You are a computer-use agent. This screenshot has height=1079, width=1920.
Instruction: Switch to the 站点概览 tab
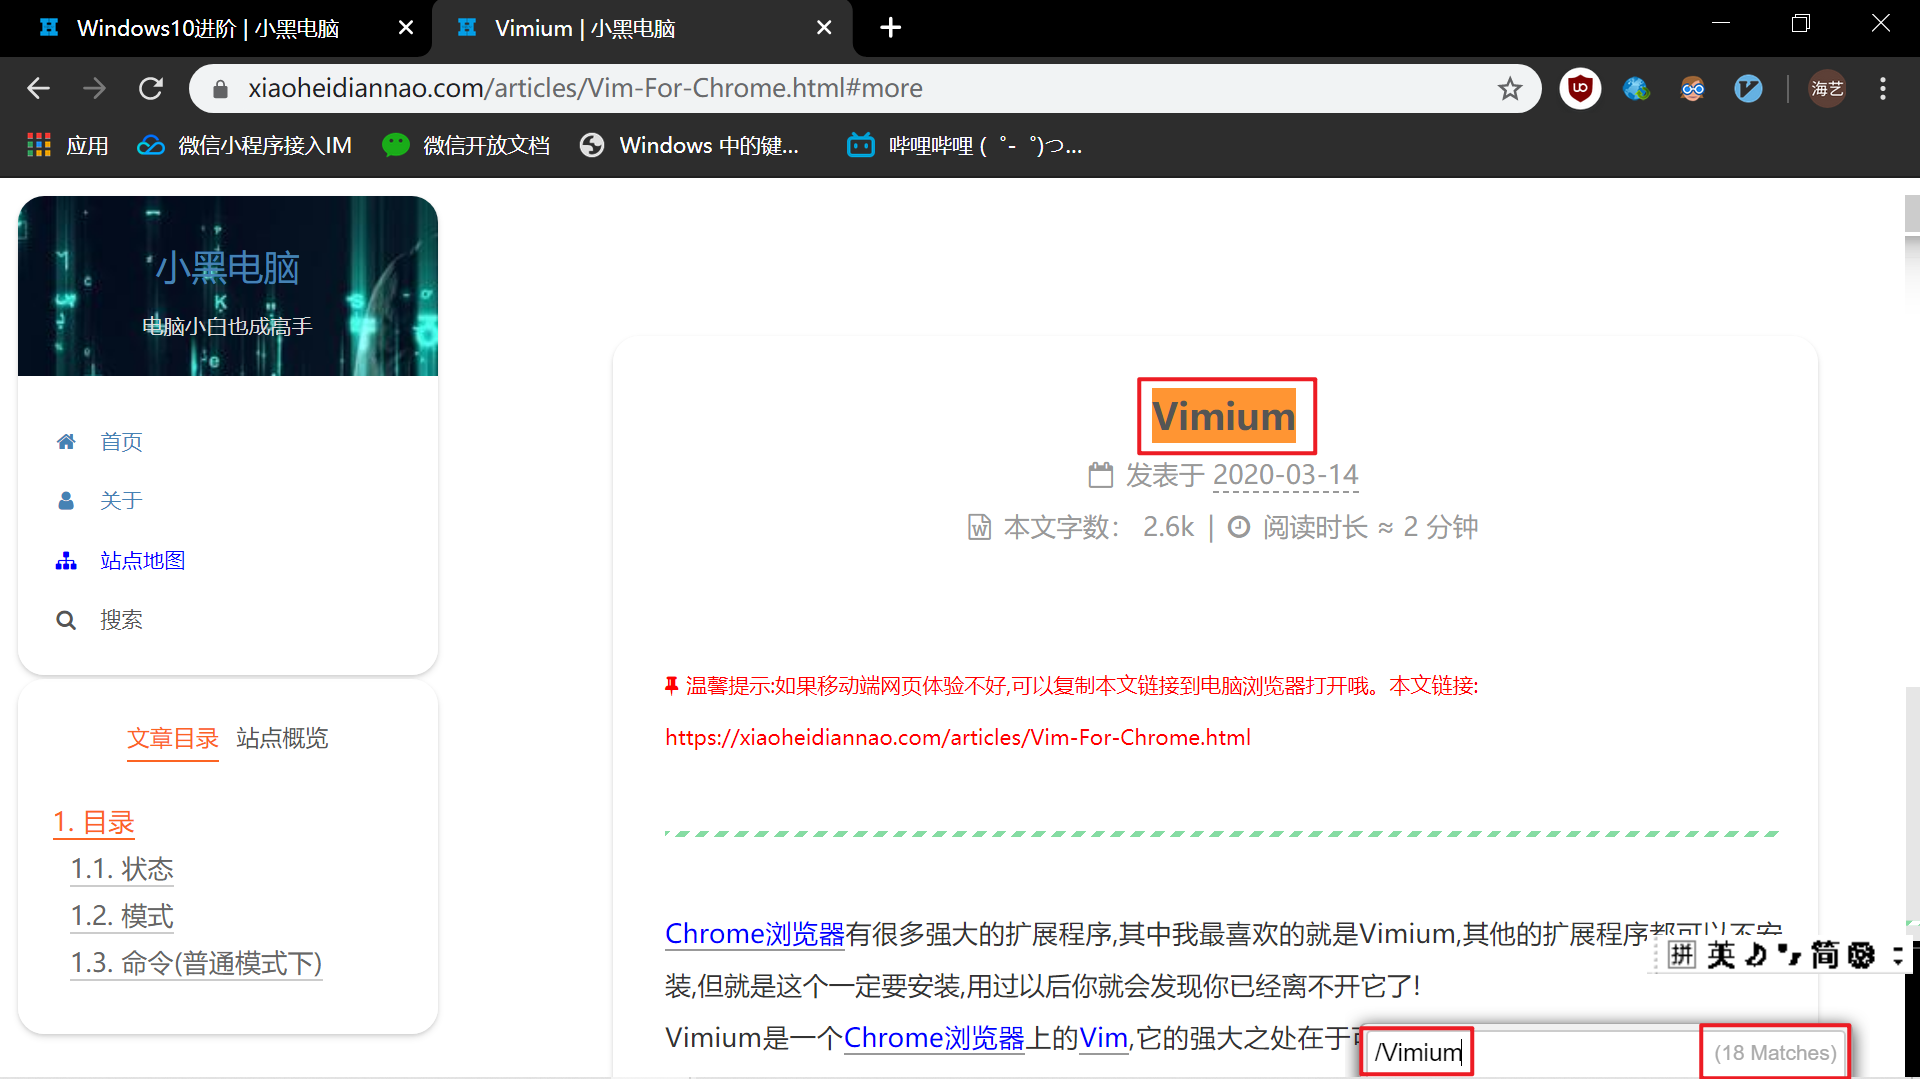281,738
